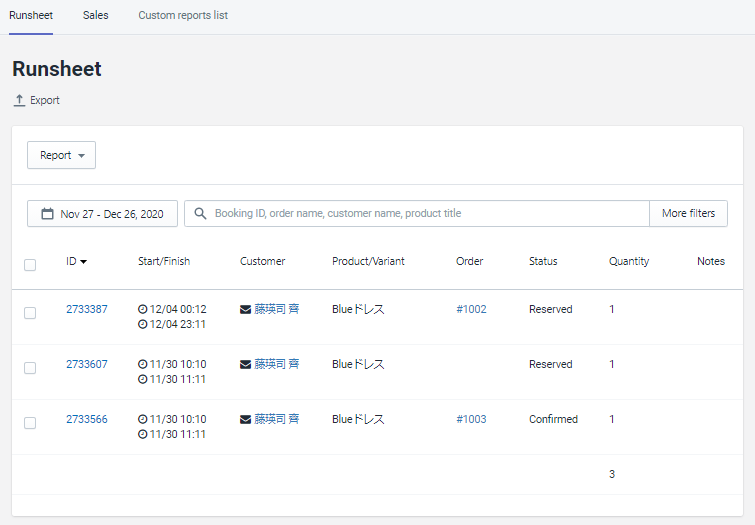The width and height of the screenshot is (755, 525).
Task: Expand More filters
Action: pos(688,214)
